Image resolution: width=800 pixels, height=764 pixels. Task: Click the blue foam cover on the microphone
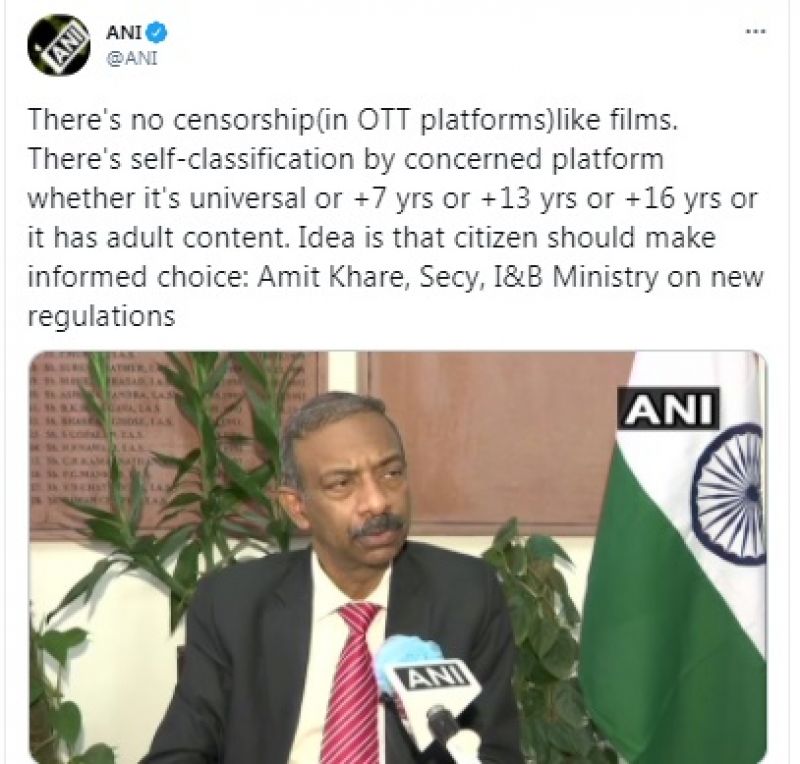[x=407, y=651]
